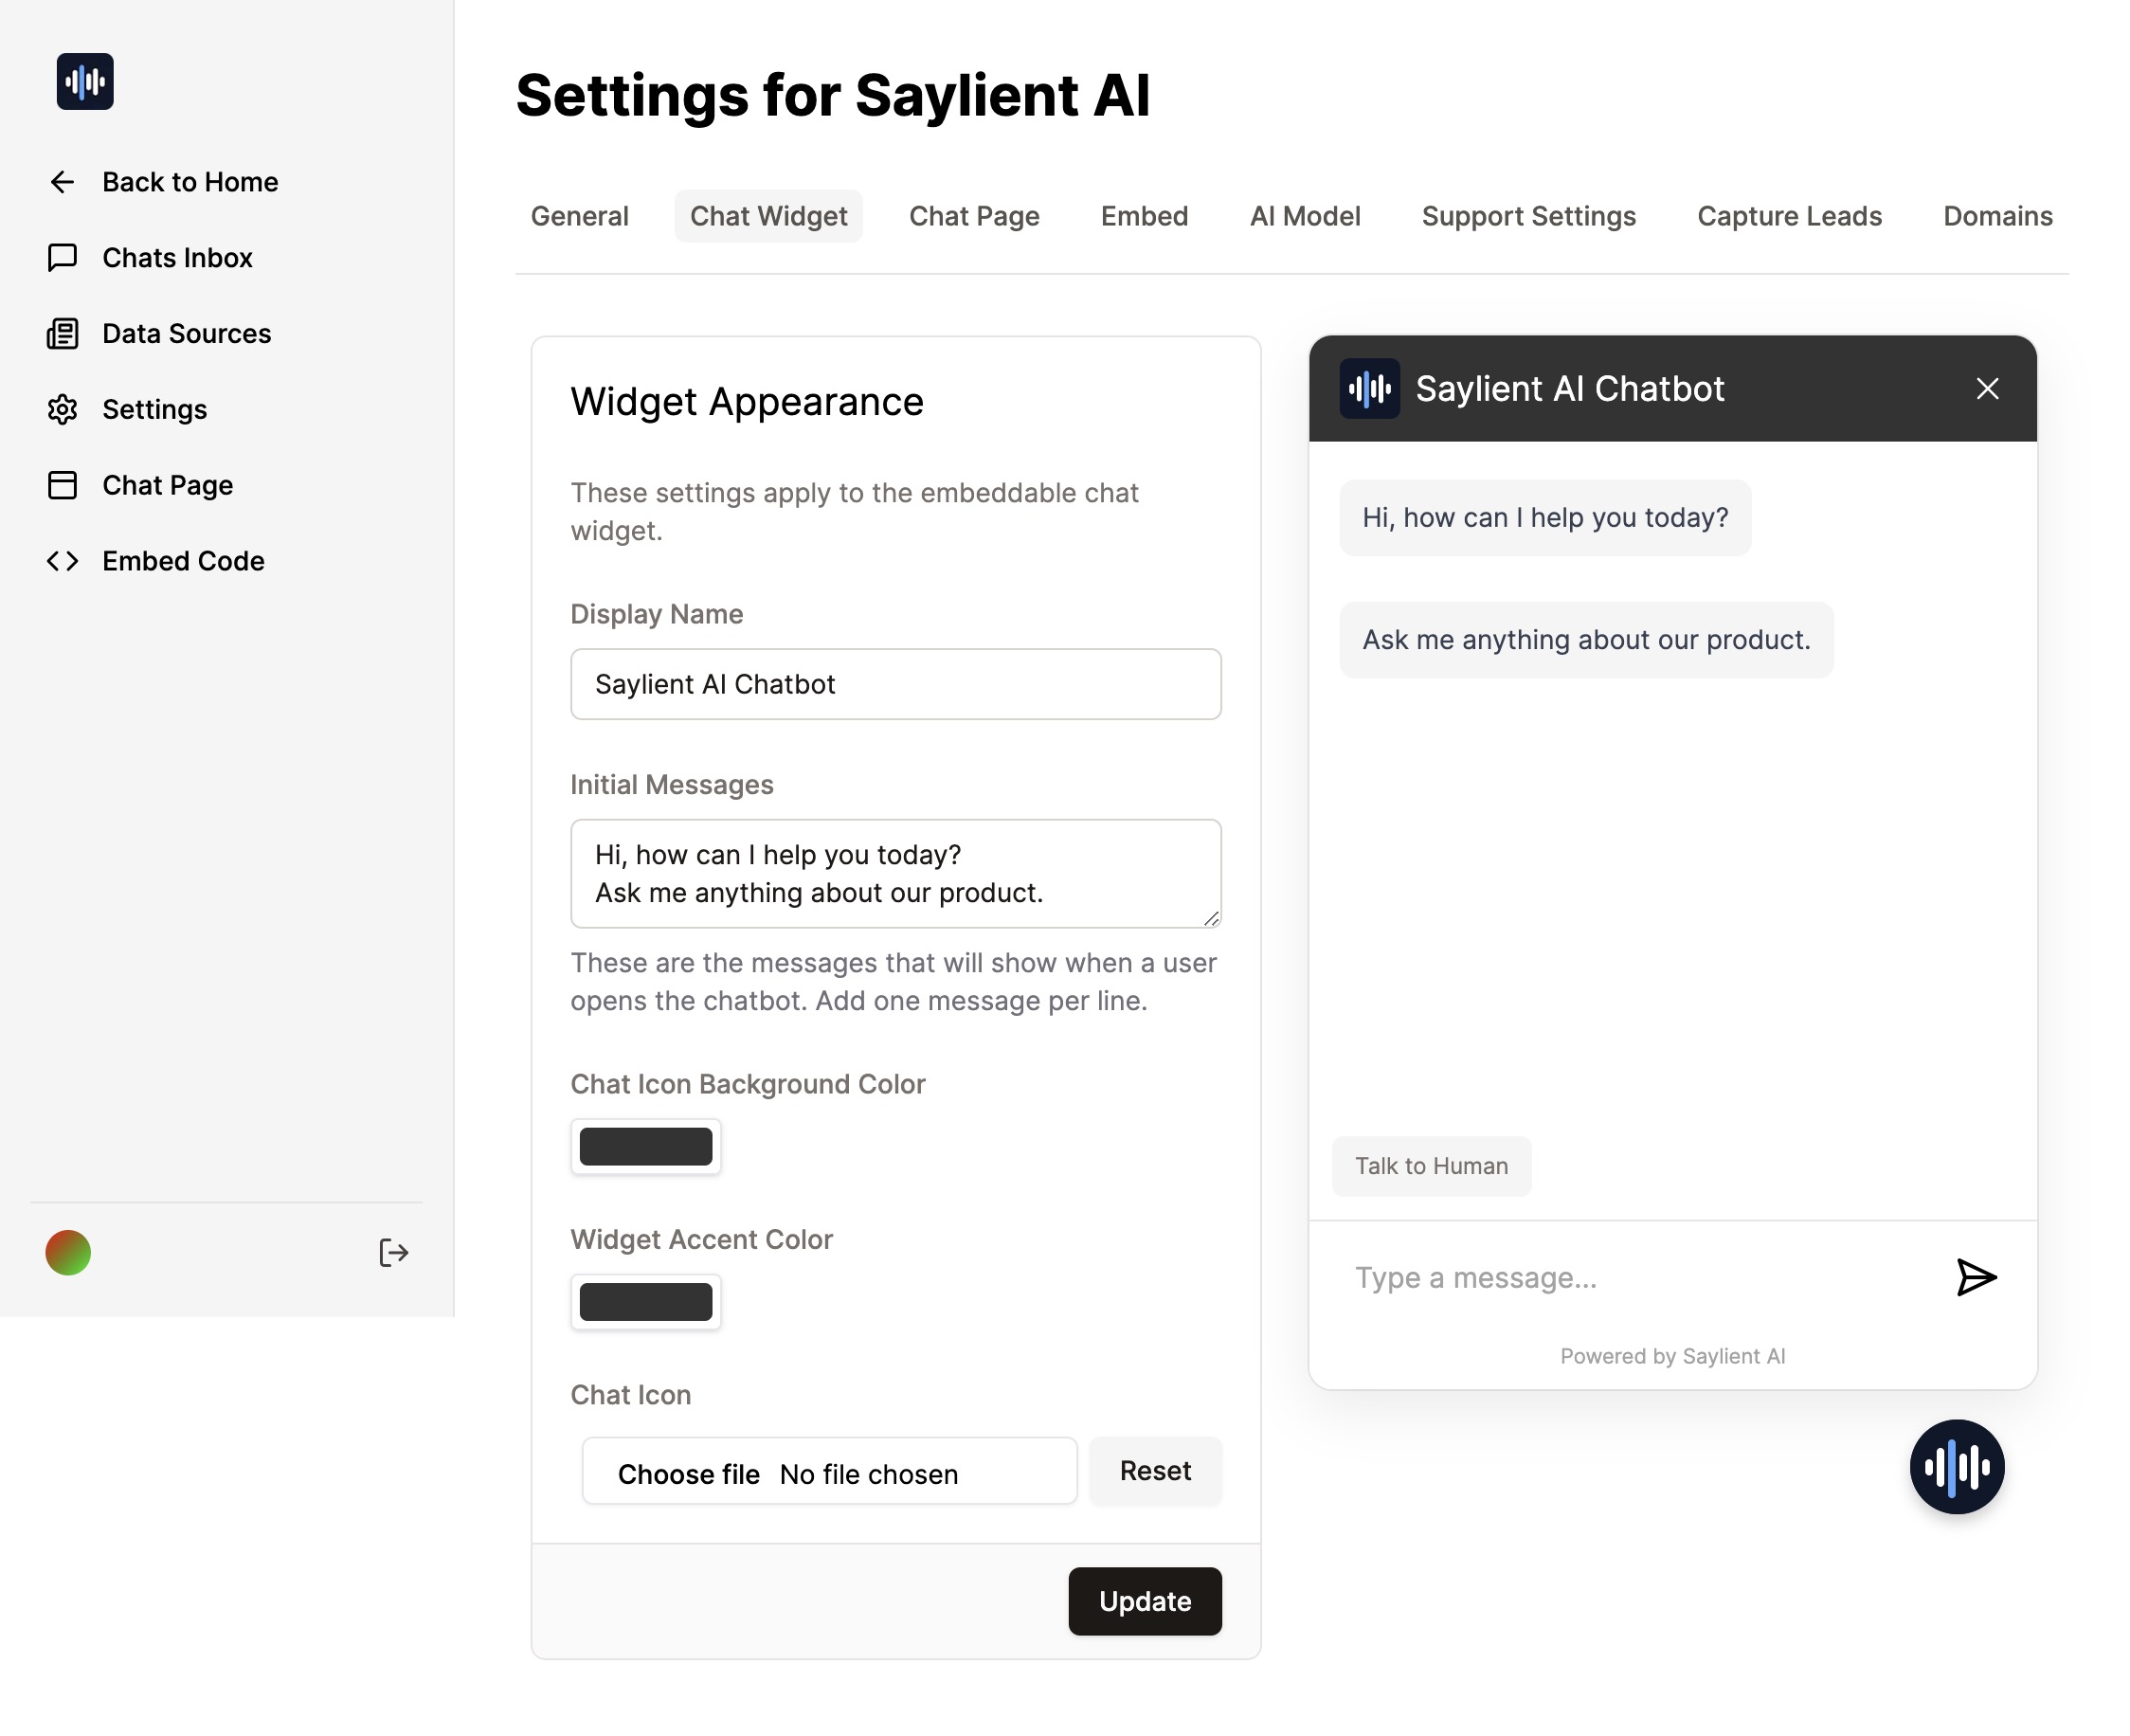
Task: Open the General settings tab
Action: point(580,216)
